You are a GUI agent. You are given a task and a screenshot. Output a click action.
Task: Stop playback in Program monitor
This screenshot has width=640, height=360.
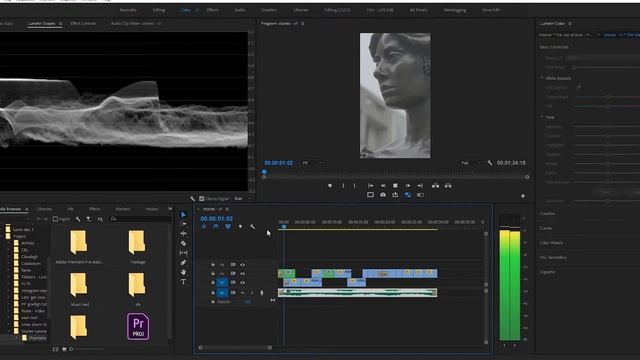pyautogui.click(x=395, y=186)
